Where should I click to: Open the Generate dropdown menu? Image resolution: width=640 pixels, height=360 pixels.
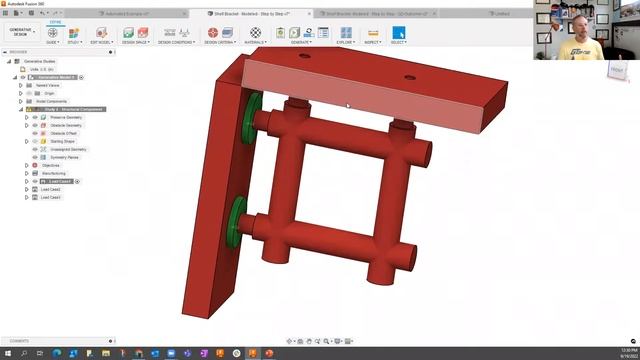pyautogui.click(x=302, y=42)
